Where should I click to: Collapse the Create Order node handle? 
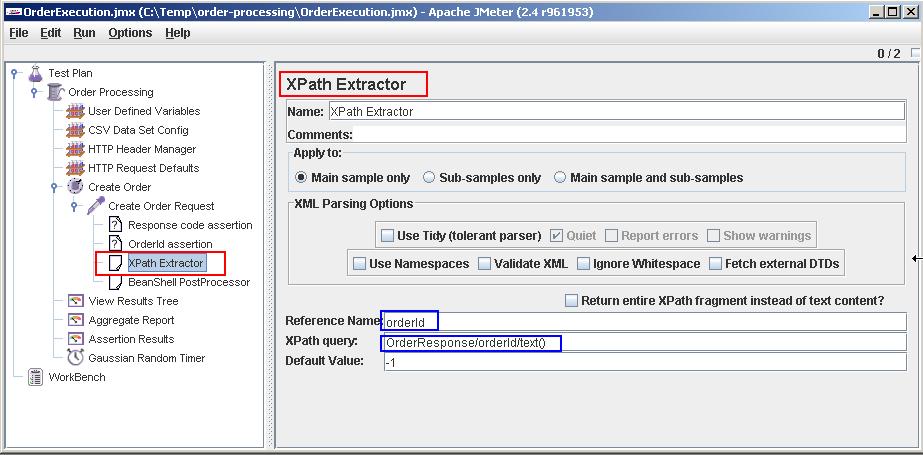(x=54, y=187)
